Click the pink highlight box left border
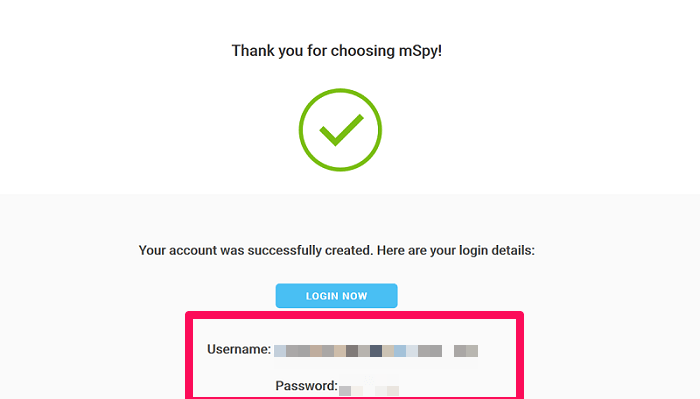 (x=189, y=355)
